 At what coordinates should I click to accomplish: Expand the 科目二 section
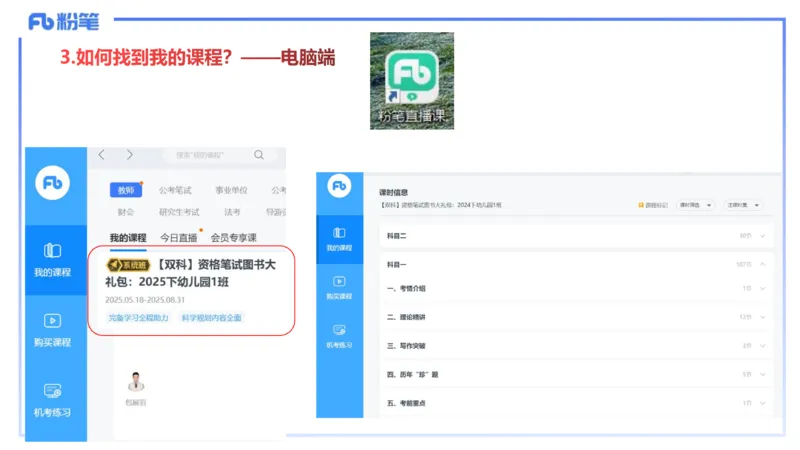coord(577,236)
